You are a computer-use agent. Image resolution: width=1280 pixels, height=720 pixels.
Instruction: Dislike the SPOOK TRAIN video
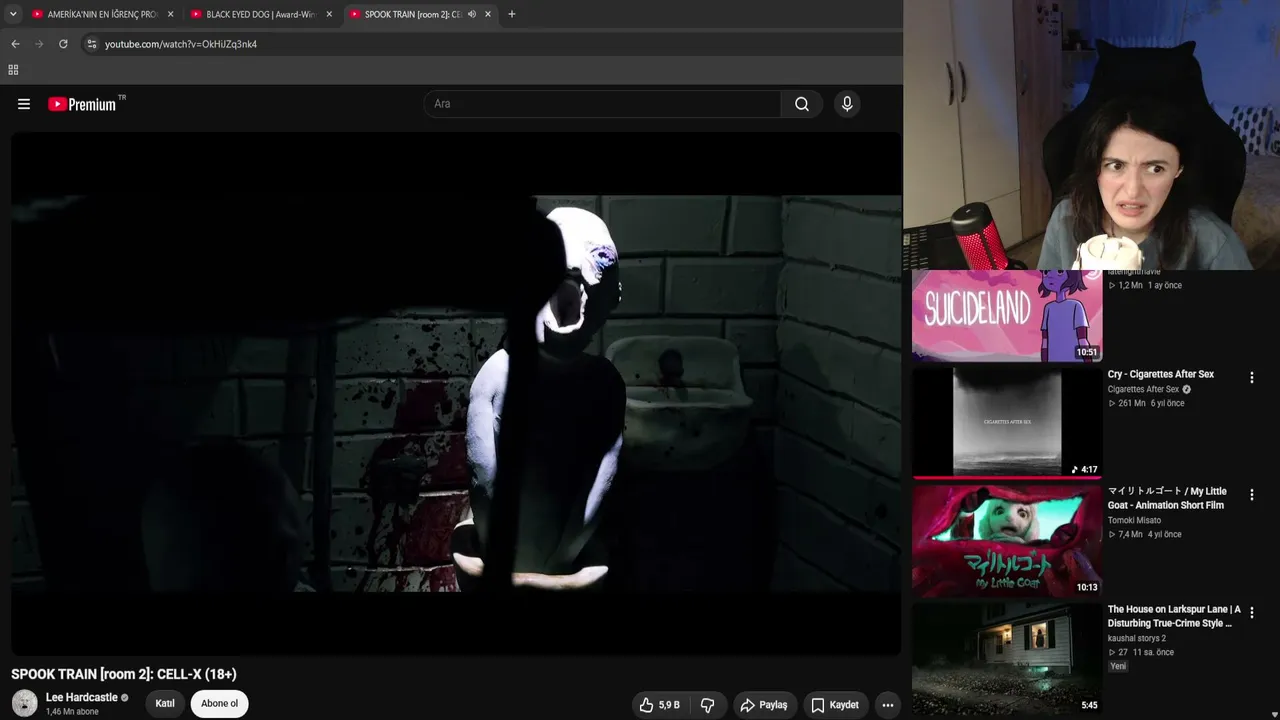pyautogui.click(x=707, y=705)
